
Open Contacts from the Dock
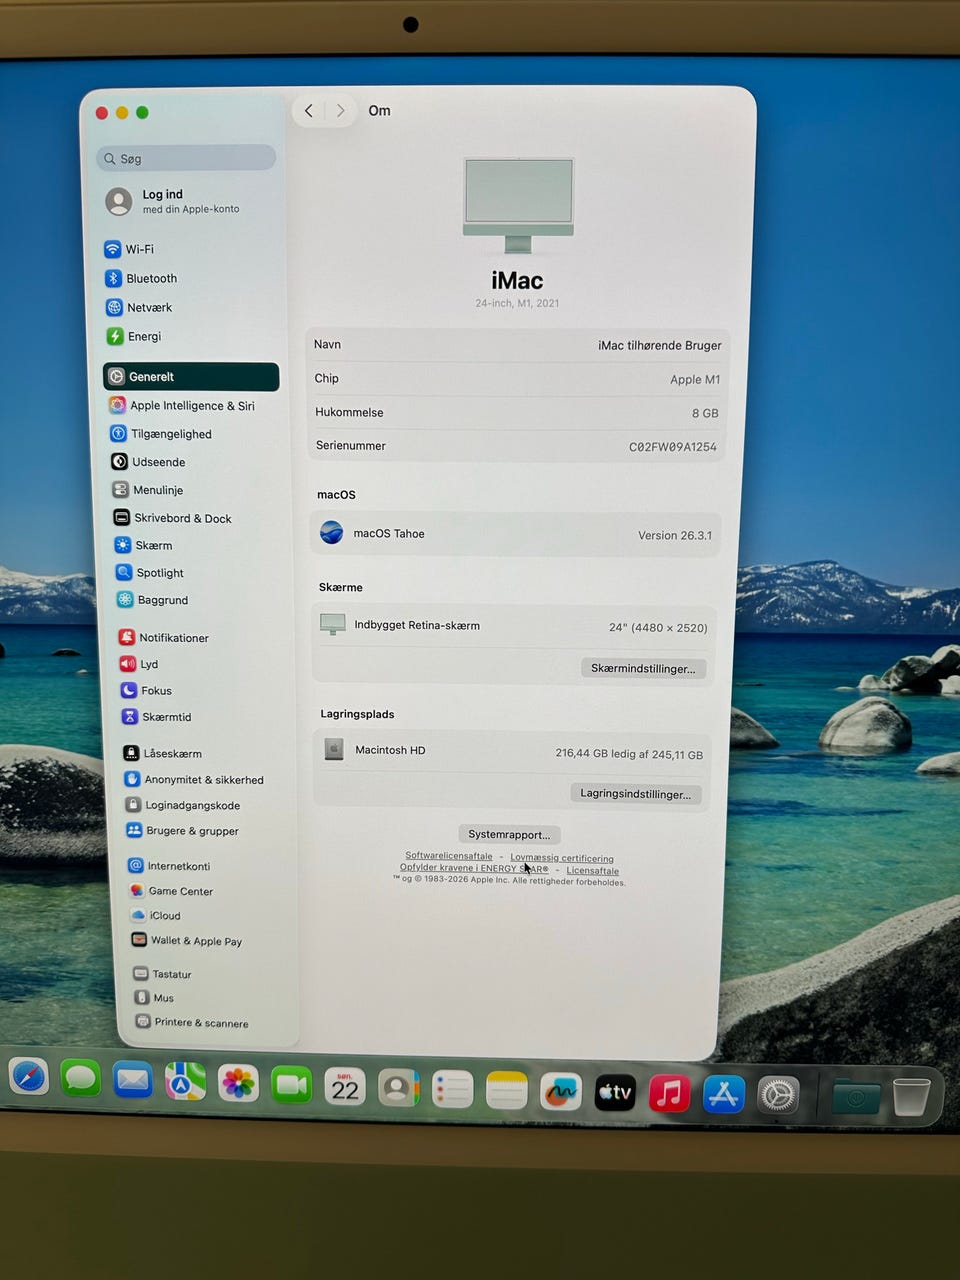coord(398,1088)
